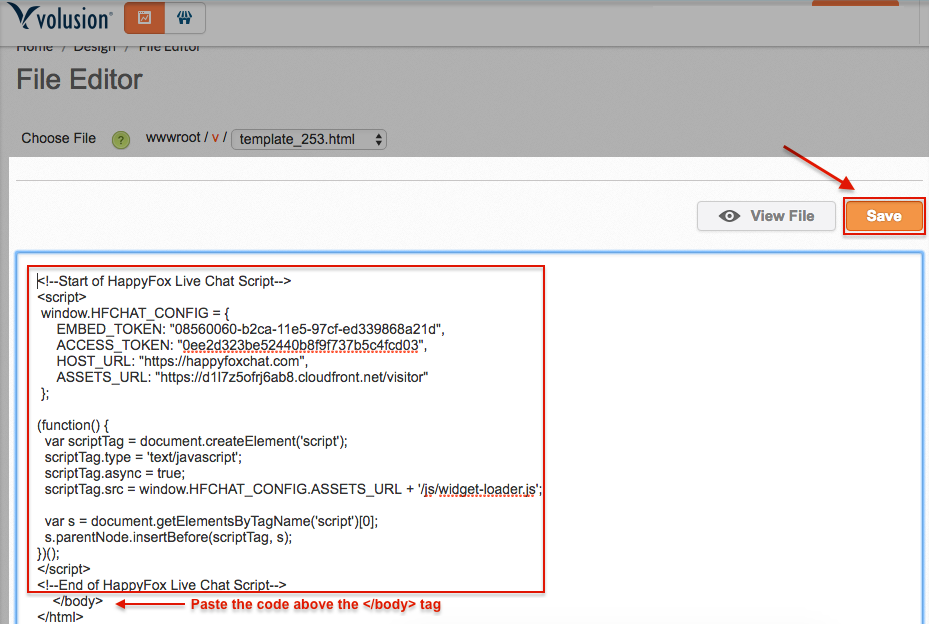Click the window.HFCHAT_CONFIG line
Image resolution: width=929 pixels, height=624 pixels.
pyautogui.click(x=135, y=313)
